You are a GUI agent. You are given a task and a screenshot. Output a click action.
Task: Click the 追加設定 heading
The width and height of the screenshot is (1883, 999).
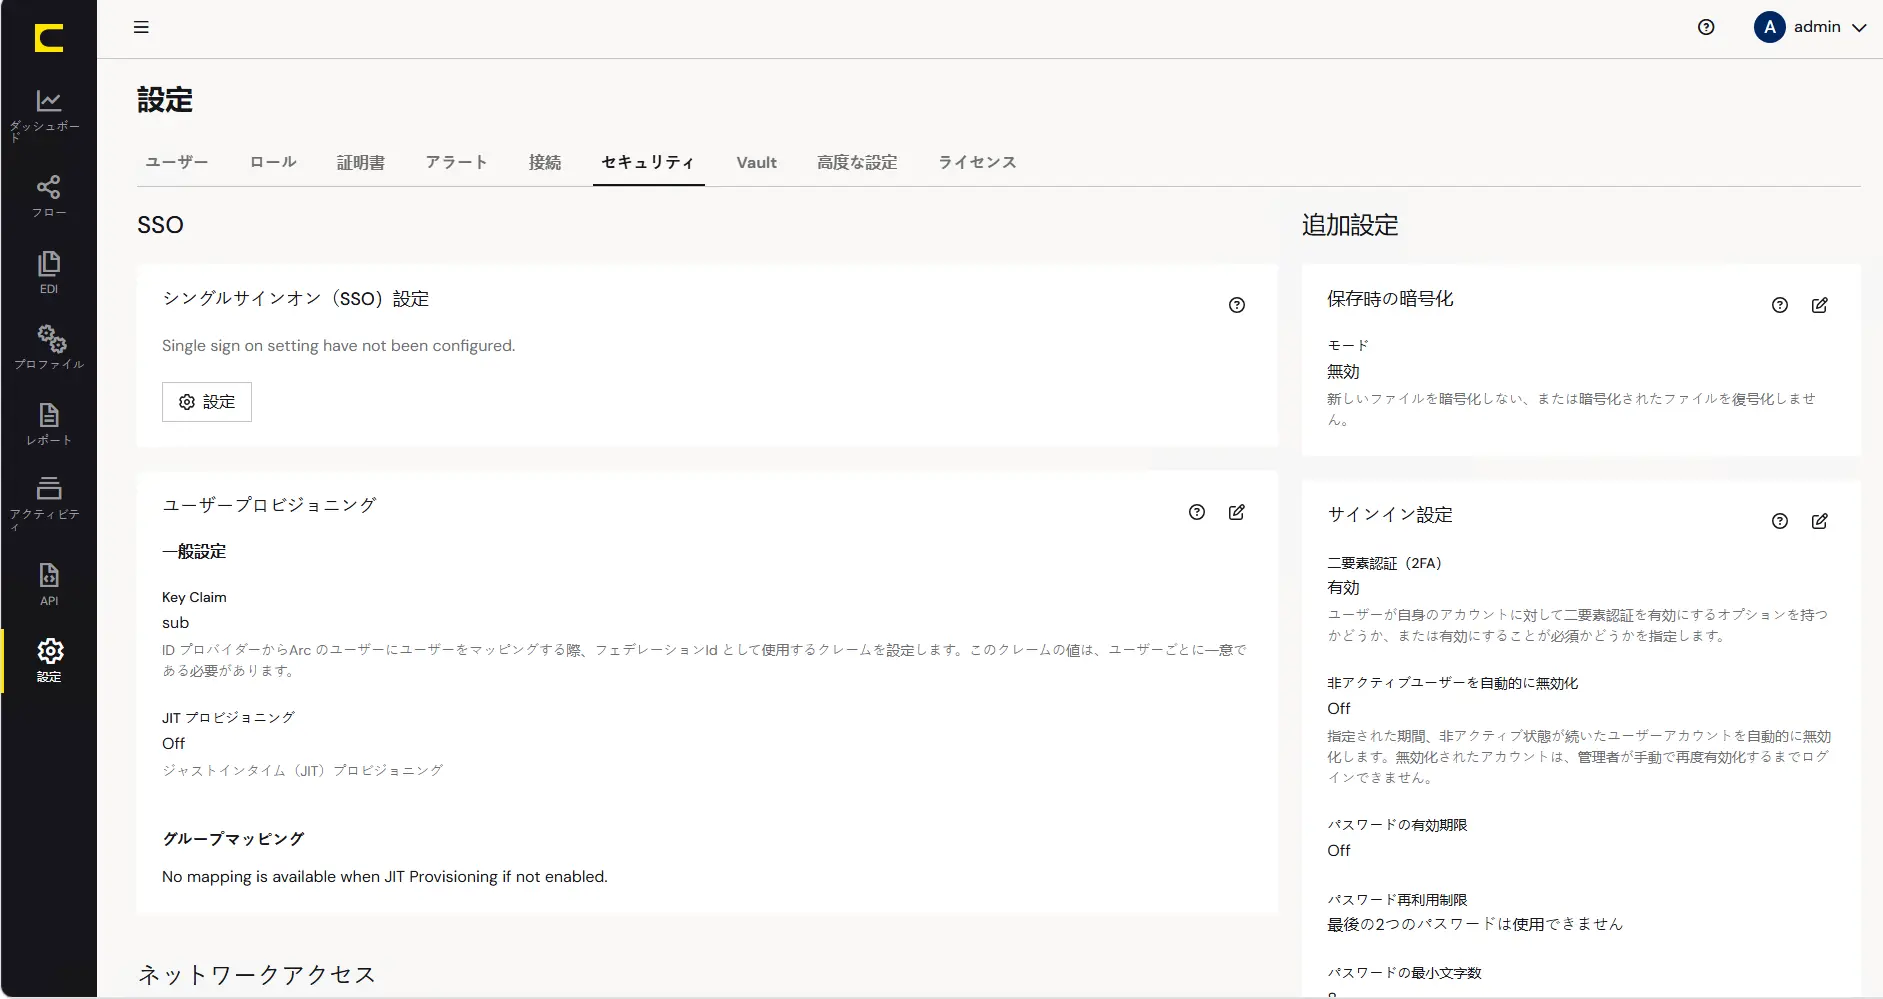click(1350, 225)
